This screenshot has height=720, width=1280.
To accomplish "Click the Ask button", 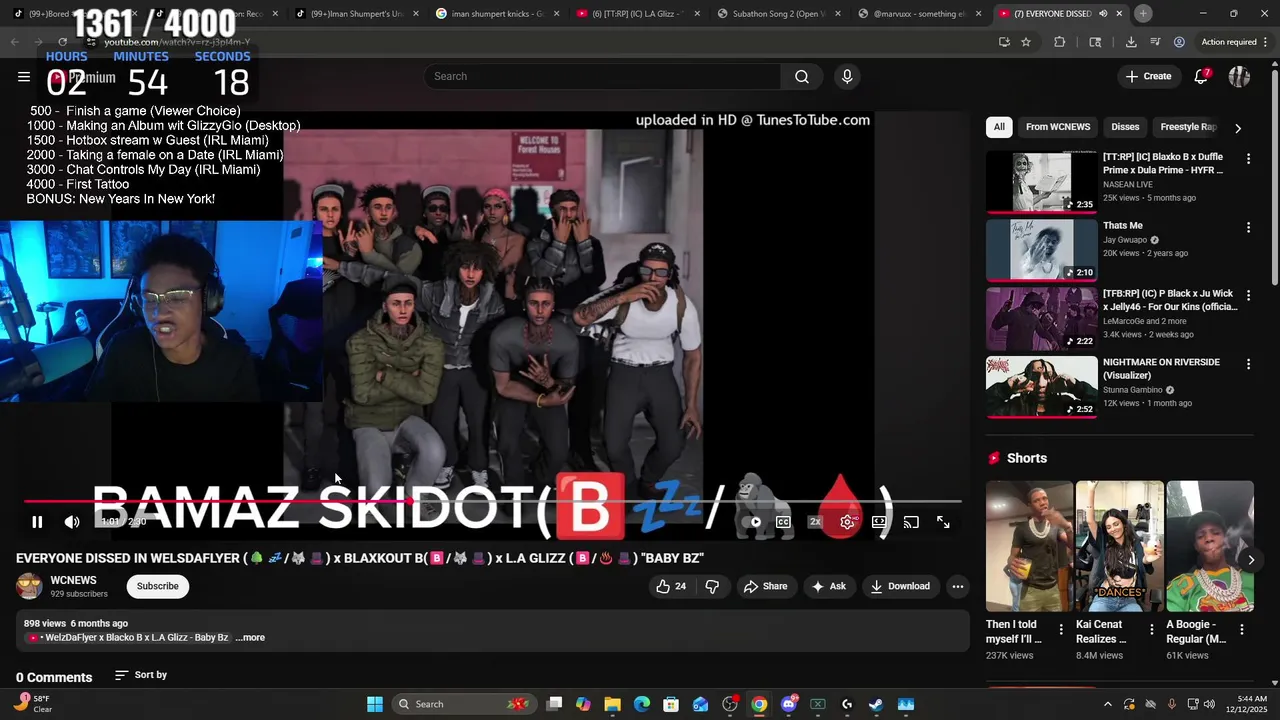I will coord(829,586).
